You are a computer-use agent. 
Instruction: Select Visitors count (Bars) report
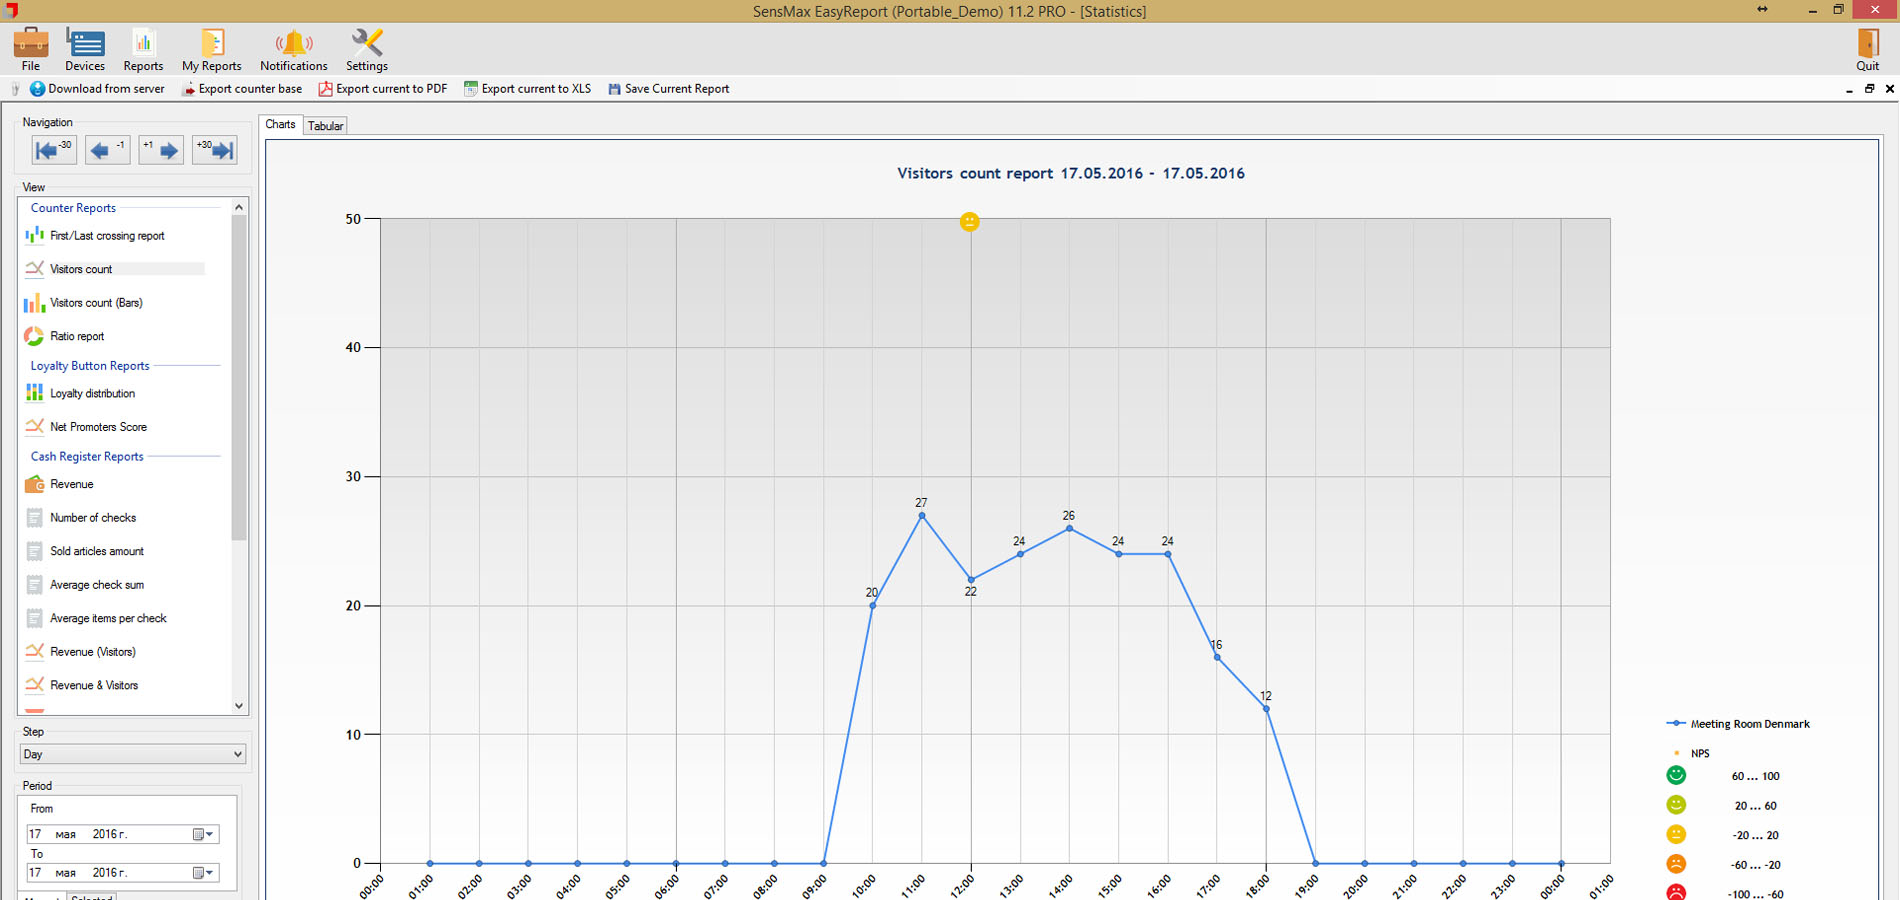(96, 303)
